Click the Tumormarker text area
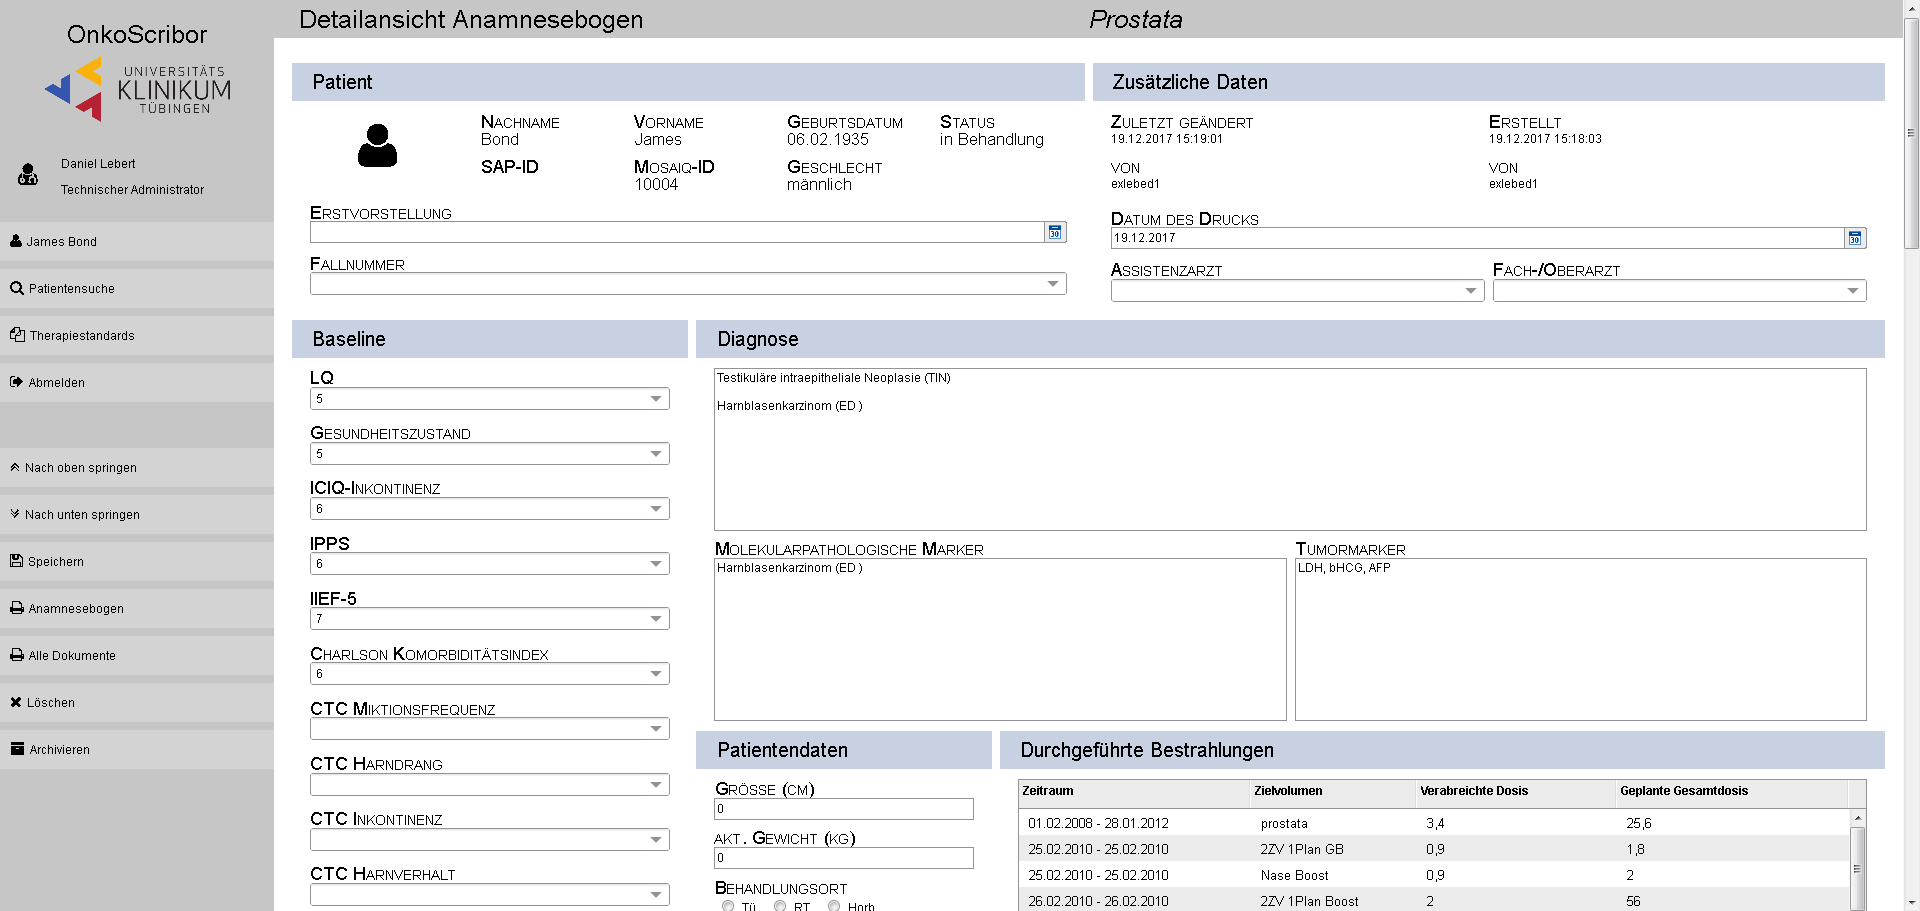 click(x=1581, y=639)
